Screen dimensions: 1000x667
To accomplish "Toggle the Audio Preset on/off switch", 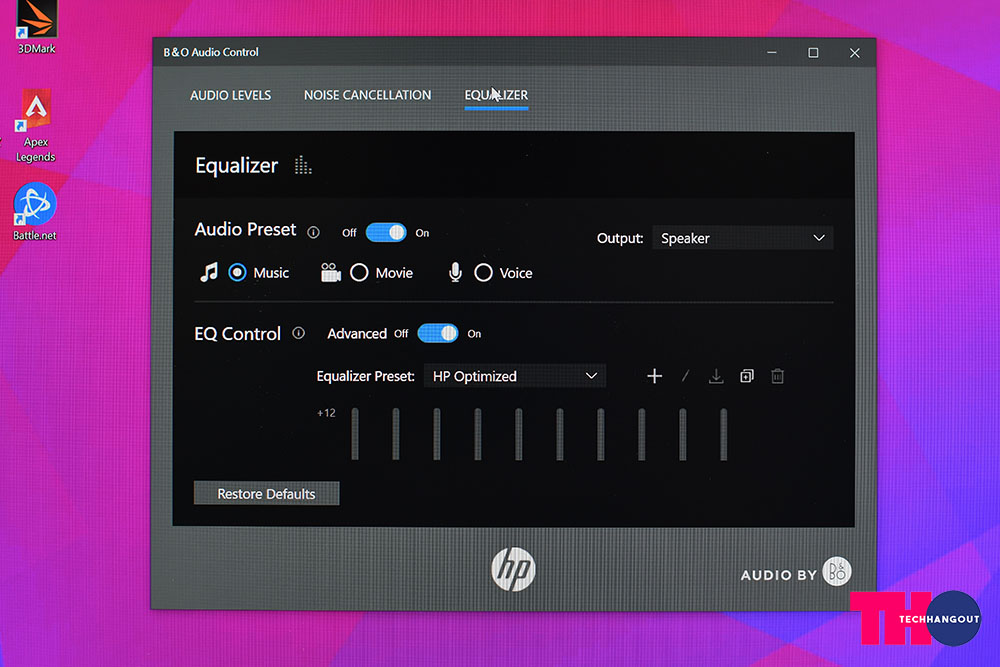I will 386,232.
